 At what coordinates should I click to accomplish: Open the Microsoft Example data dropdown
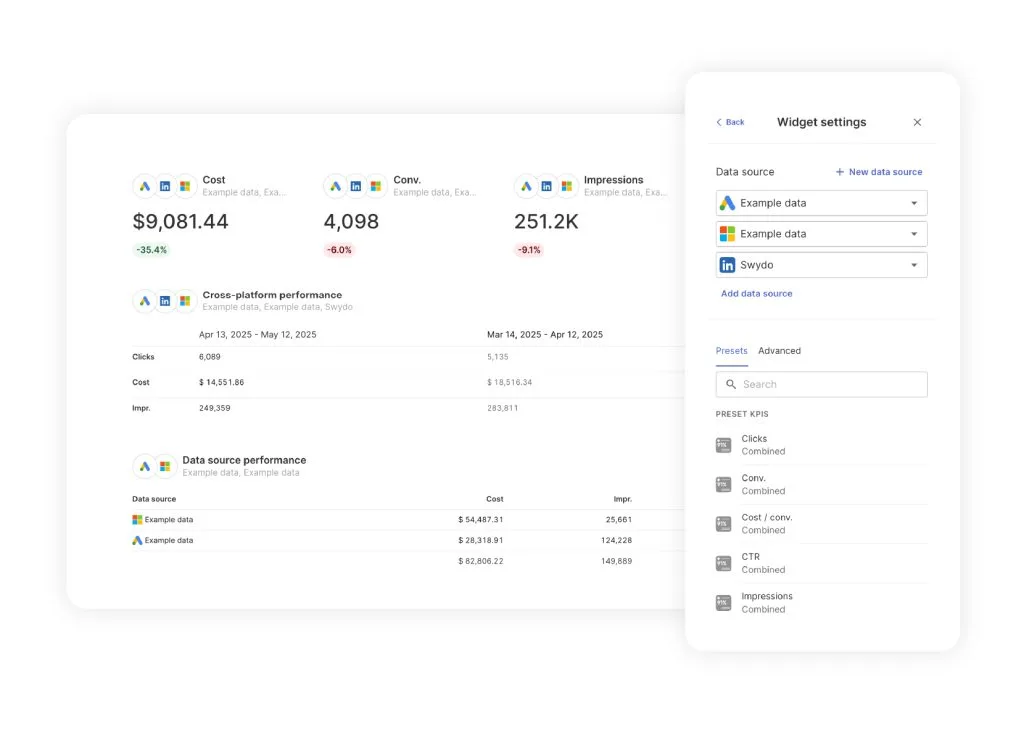[x=822, y=234]
